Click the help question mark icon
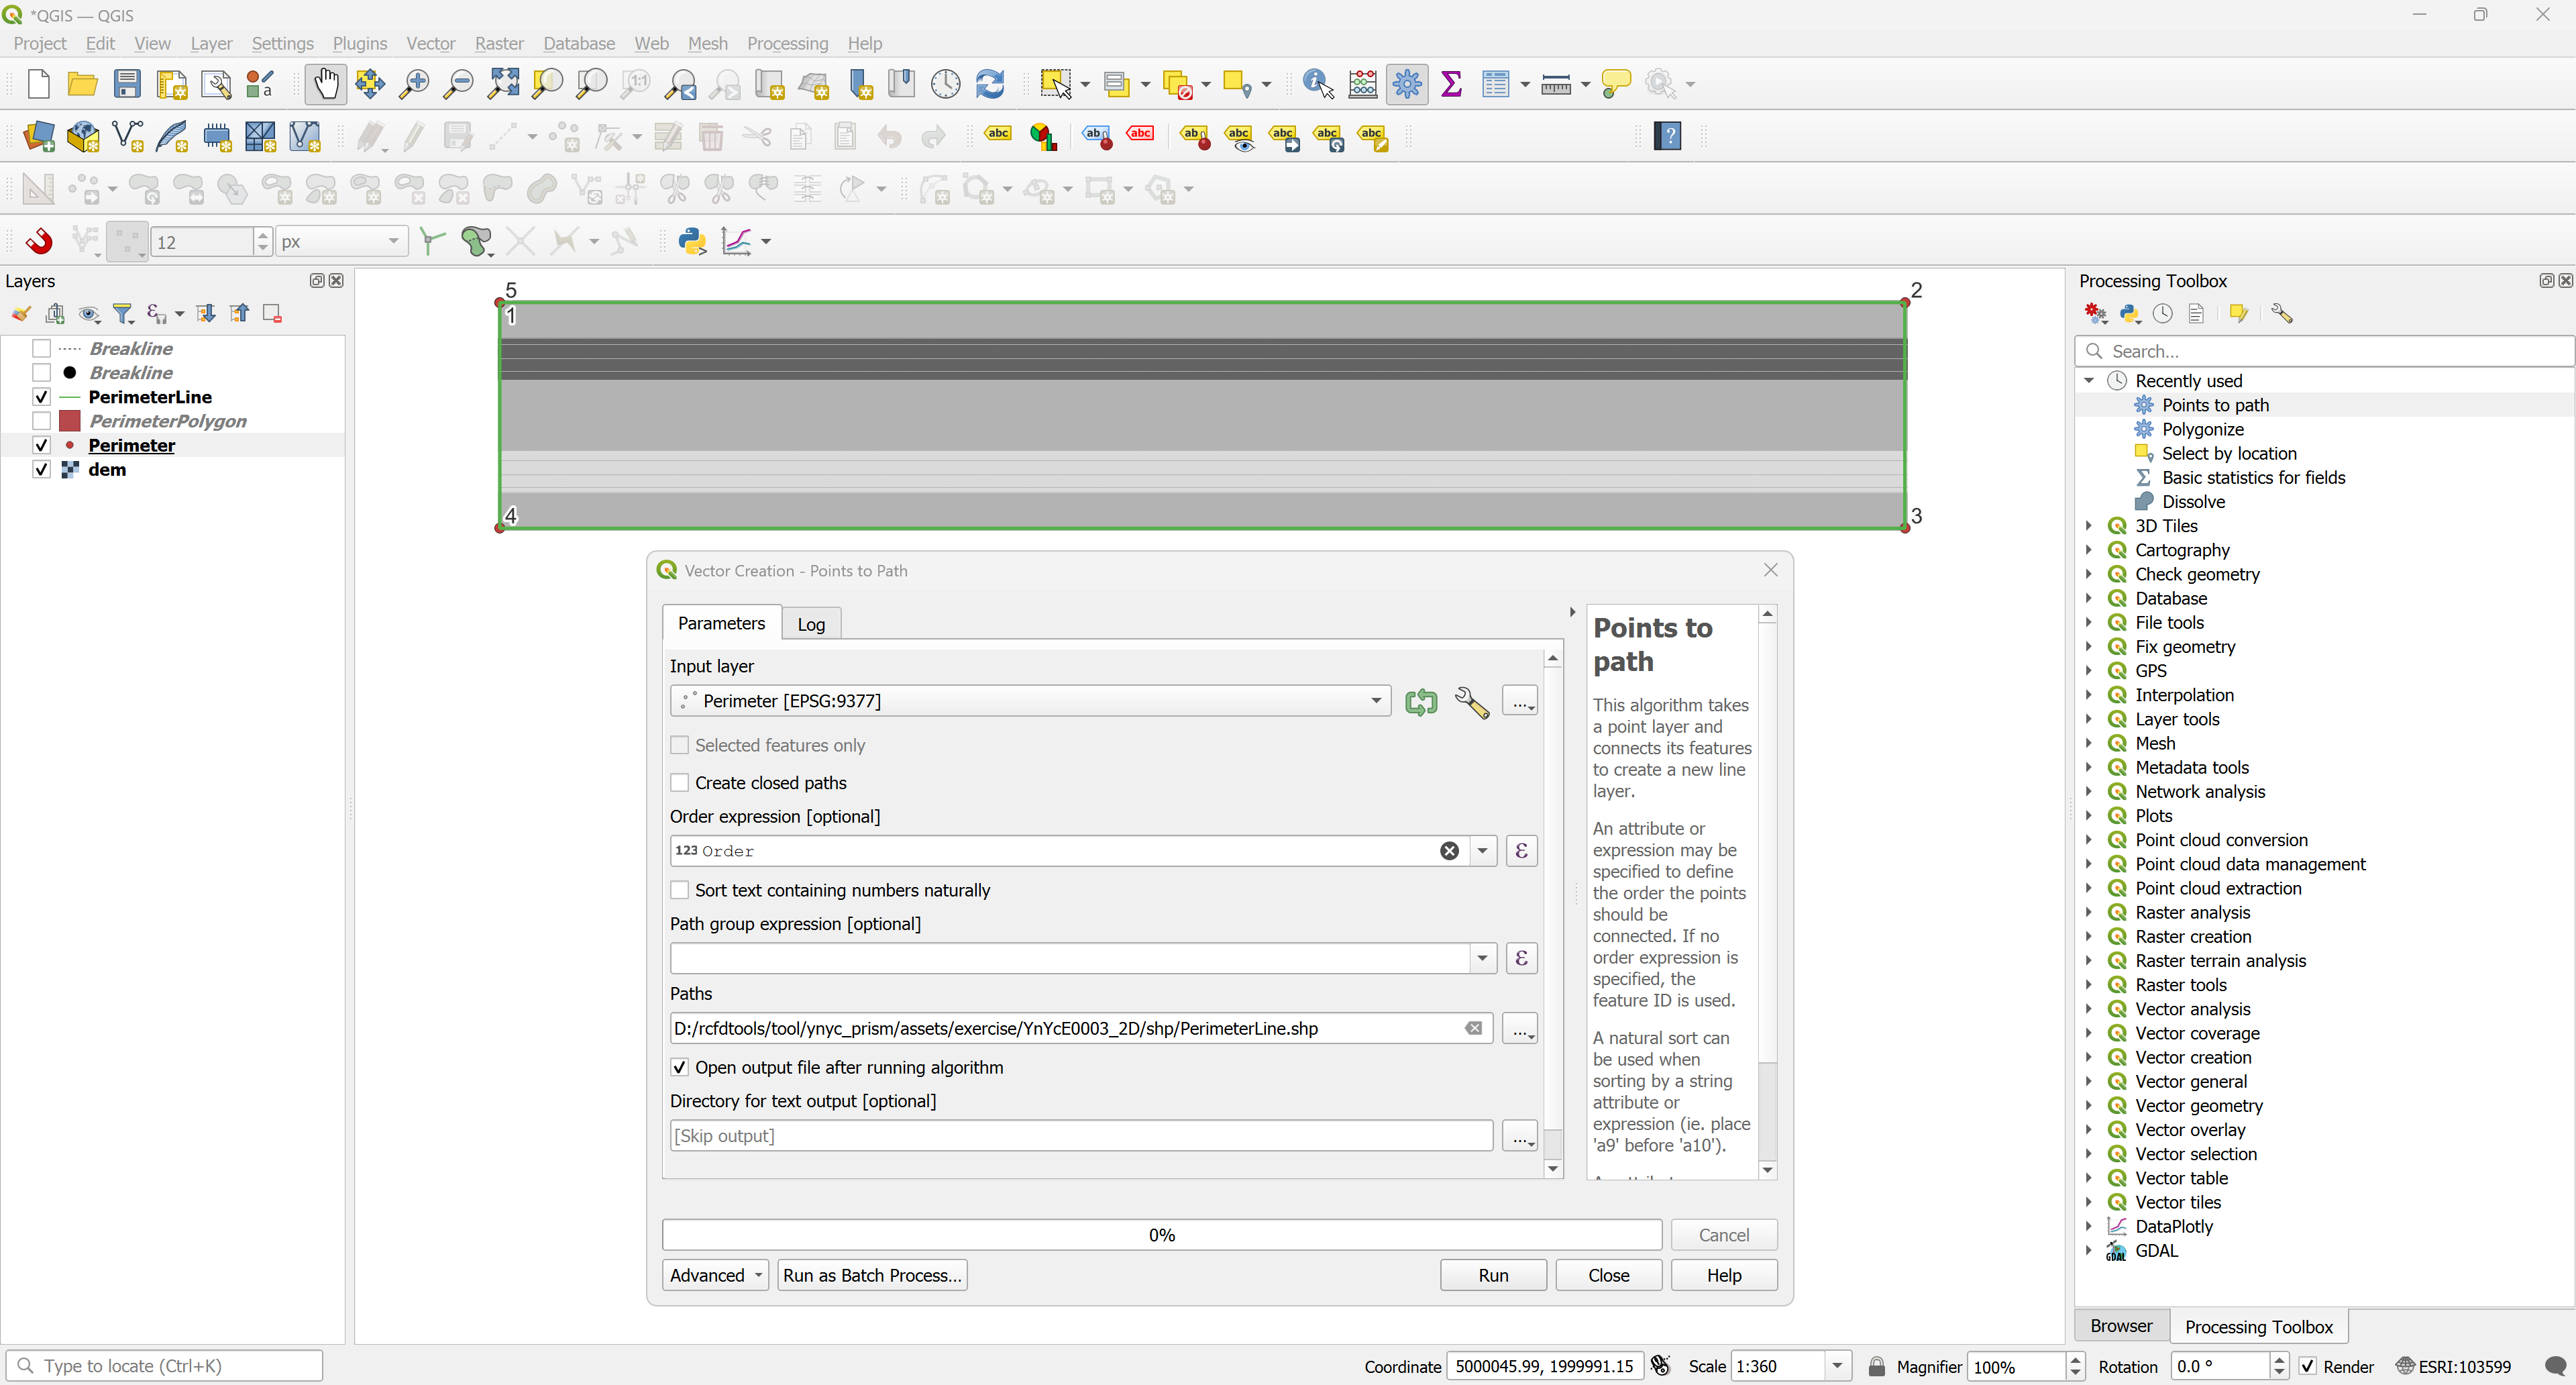This screenshot has height=1385, width=2576. click(1668, 136)
